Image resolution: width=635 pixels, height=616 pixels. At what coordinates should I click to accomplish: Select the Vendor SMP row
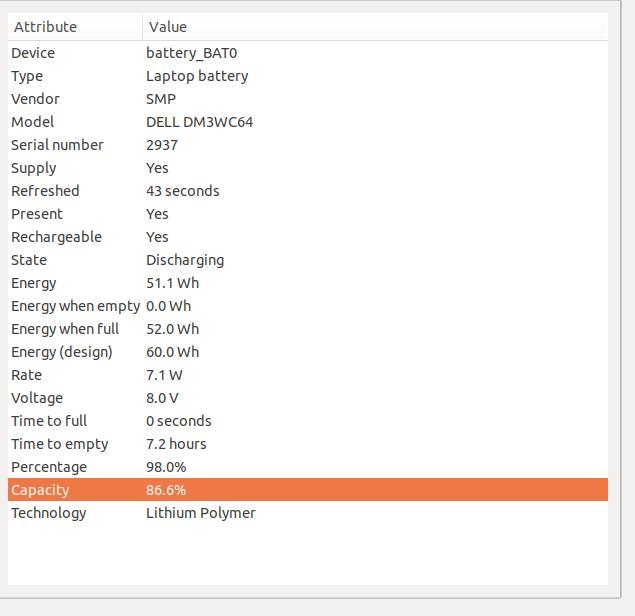308,99
